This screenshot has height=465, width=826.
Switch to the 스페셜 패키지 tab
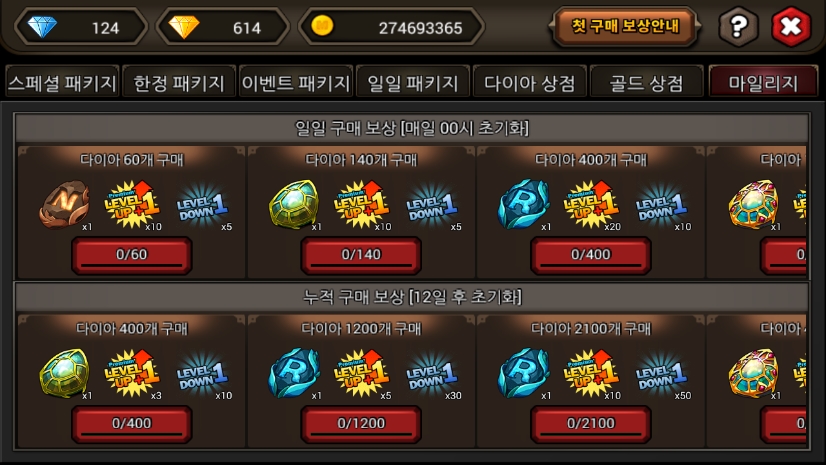click(62, 83)
